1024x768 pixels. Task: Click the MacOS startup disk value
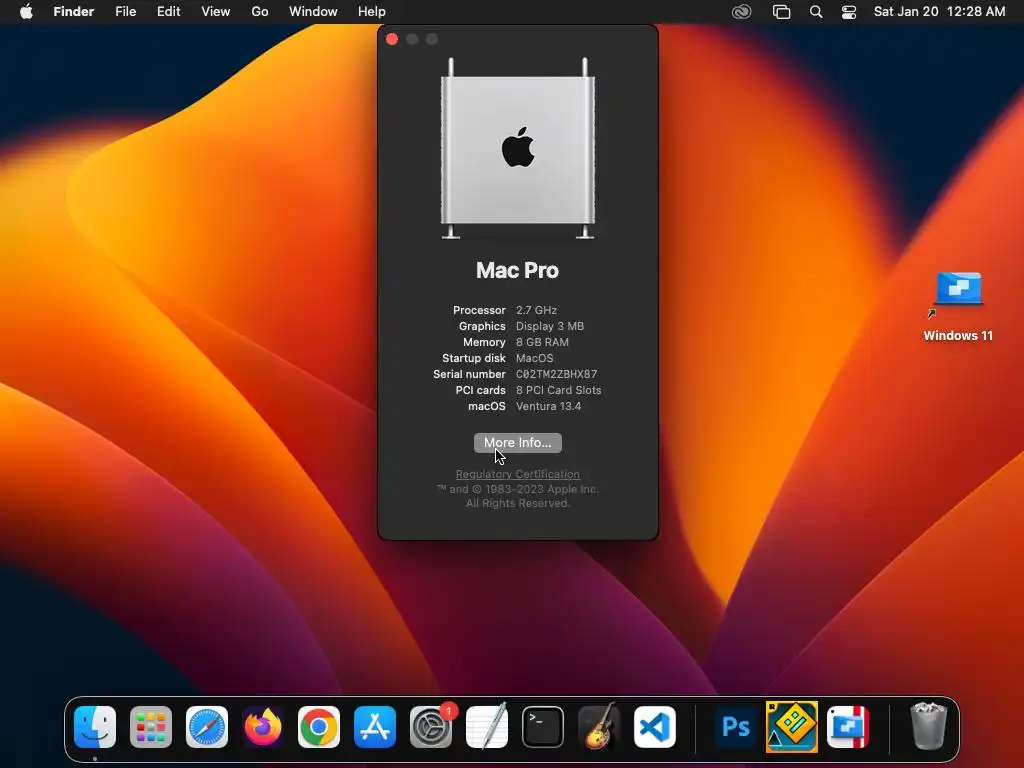tap(534, 358)
